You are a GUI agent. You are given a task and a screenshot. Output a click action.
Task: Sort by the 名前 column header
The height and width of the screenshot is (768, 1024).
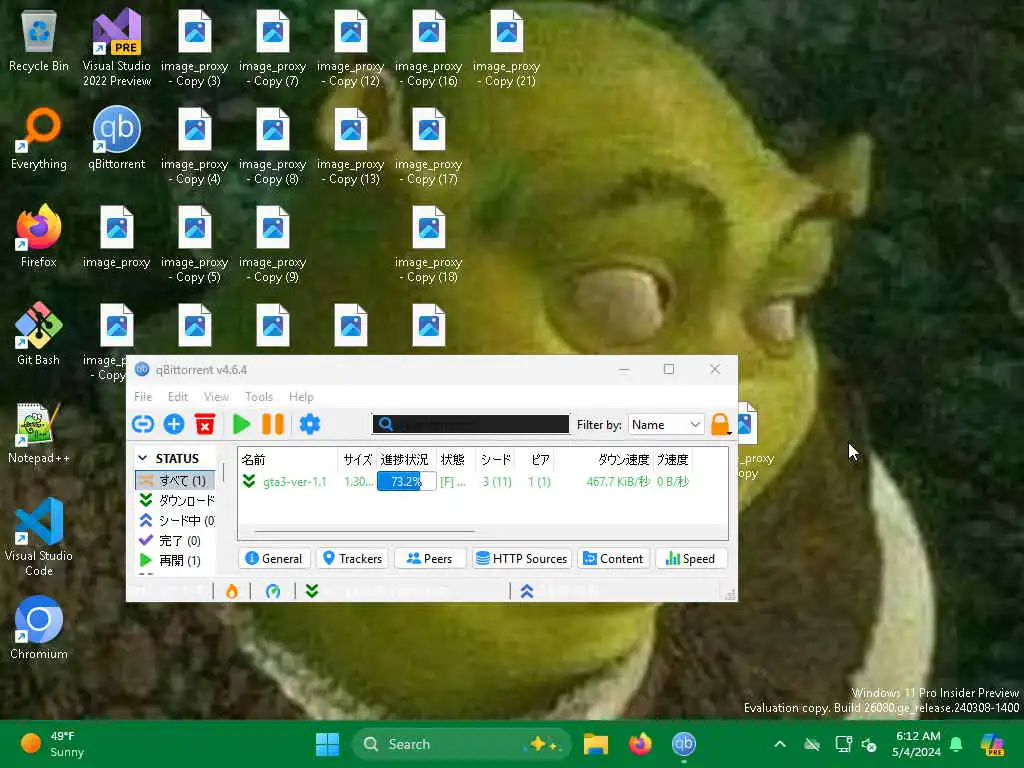[x=287, y=460]
